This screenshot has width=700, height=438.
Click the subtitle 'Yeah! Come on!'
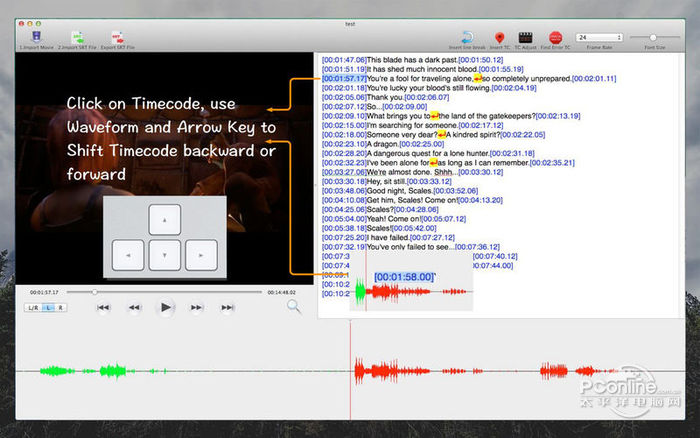click(394, 219)
